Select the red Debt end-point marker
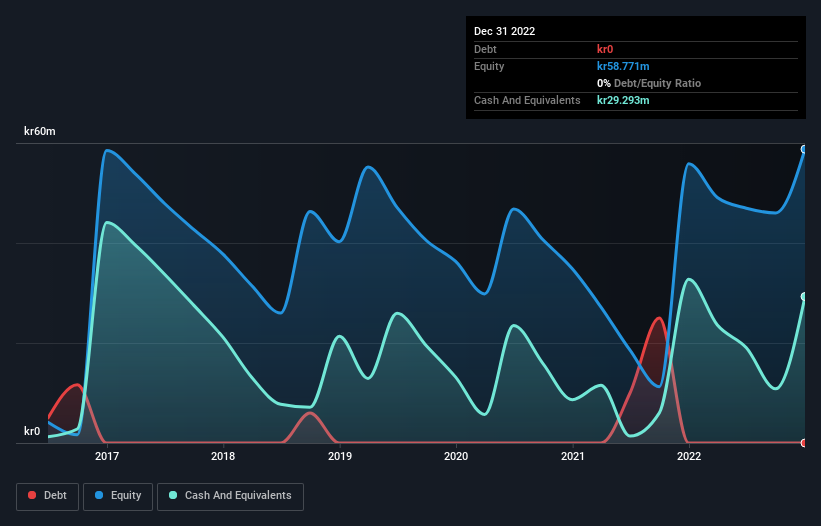This screenshot has width=821, height=526. (x=804, y=443)
